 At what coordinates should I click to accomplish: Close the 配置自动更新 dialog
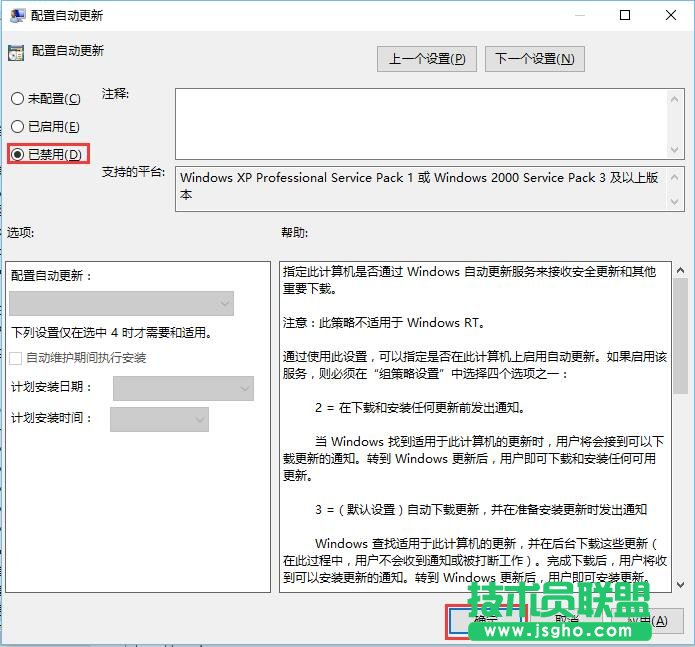[x=671, y=16]
